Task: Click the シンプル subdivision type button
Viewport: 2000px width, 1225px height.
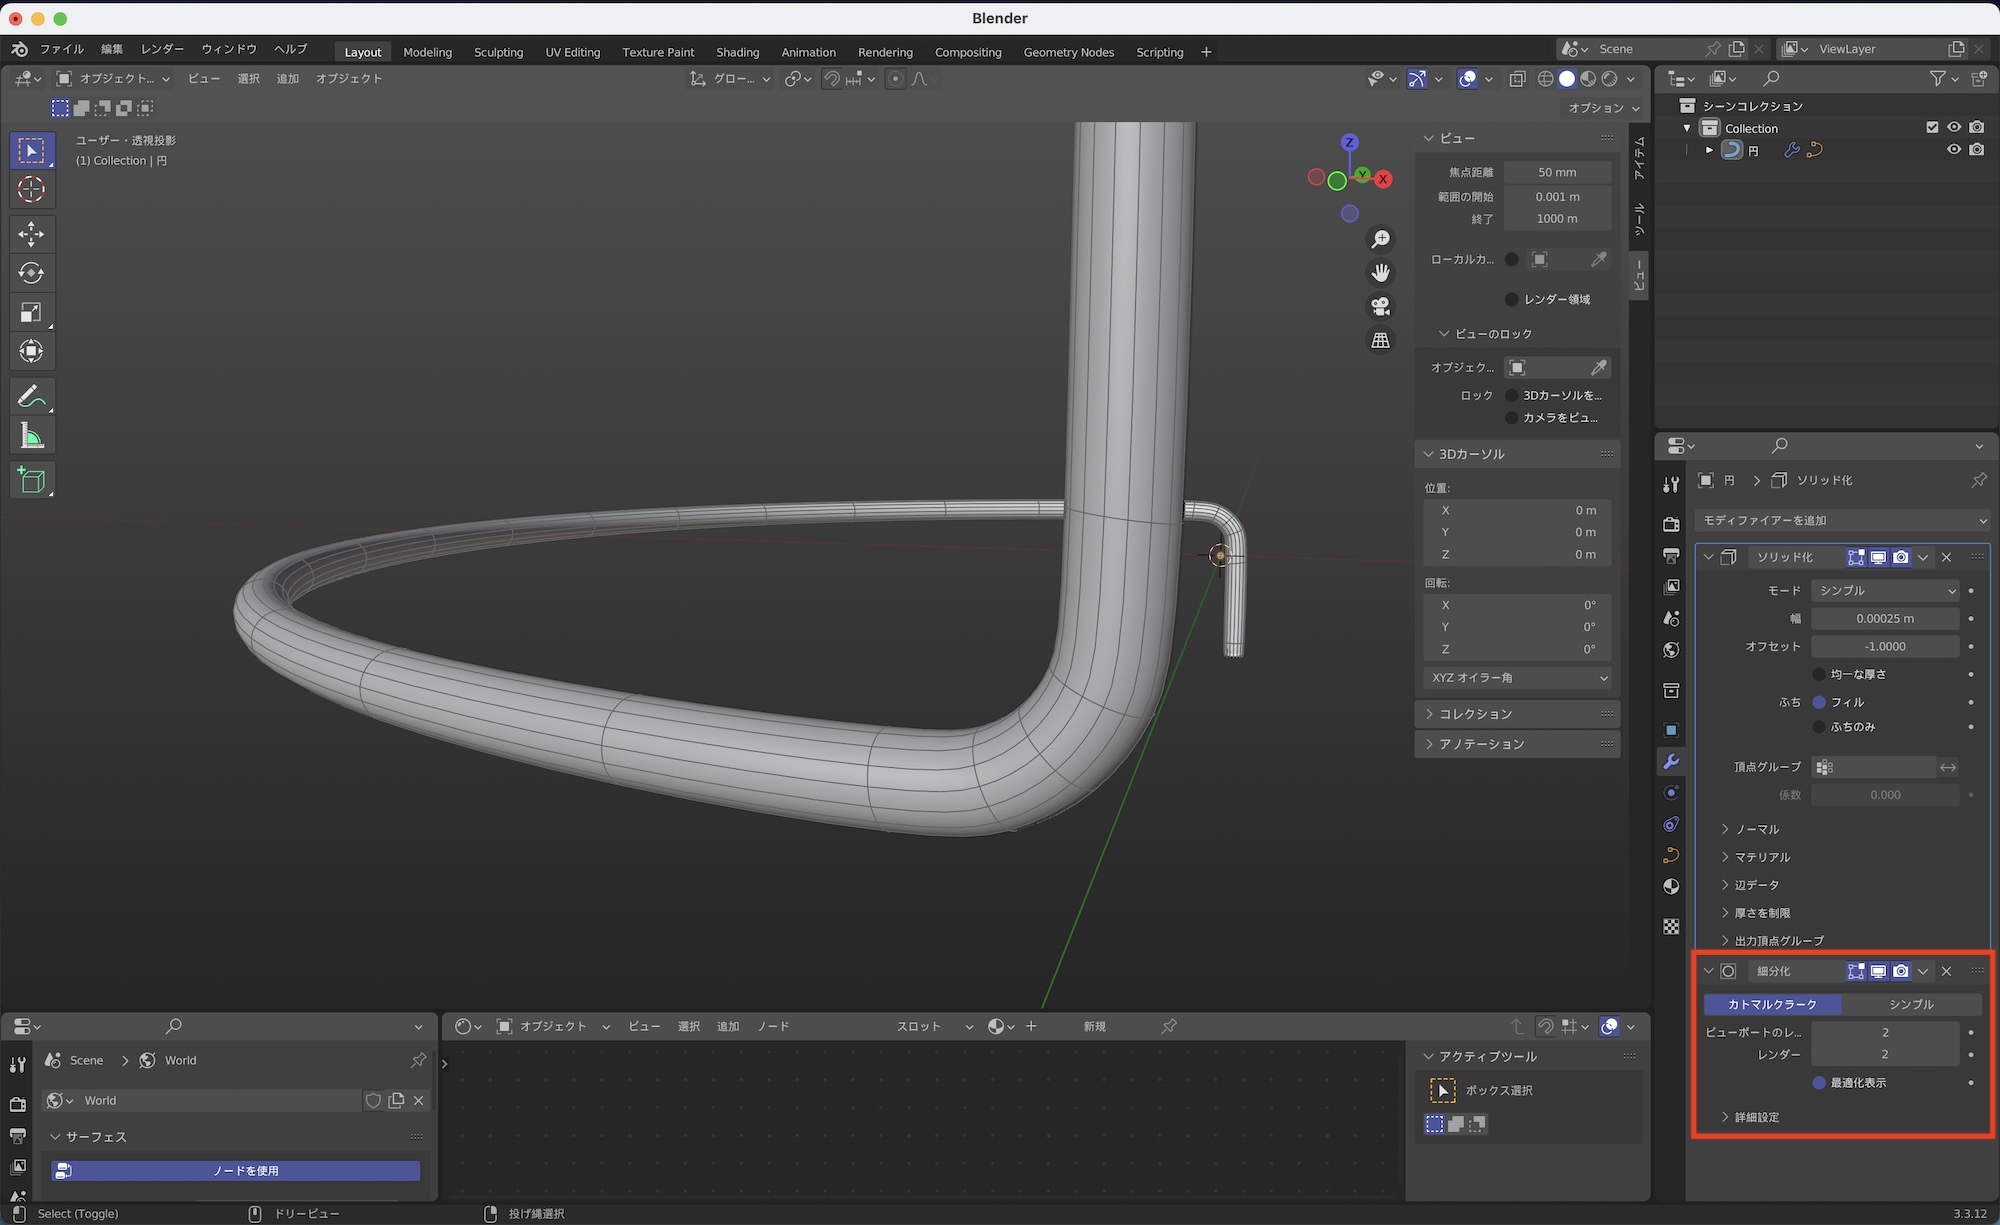Action: click(1911, 1004)
